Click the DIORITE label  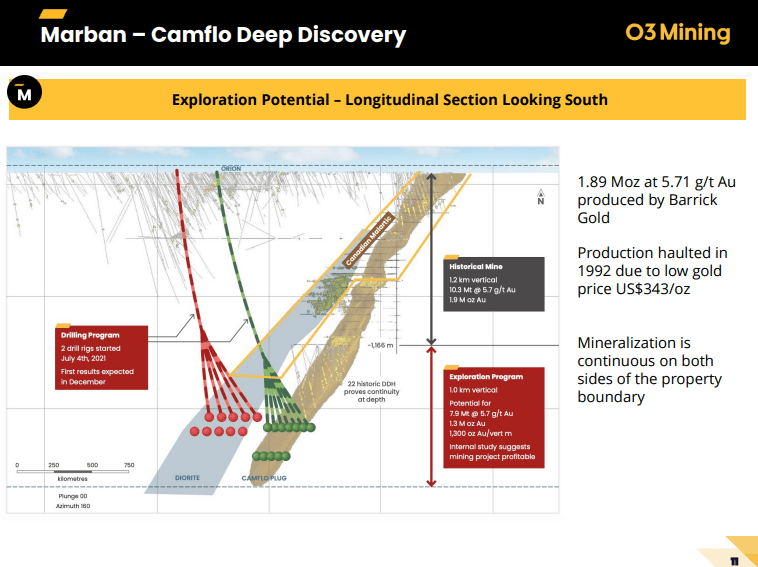click(x=187, y=478)
